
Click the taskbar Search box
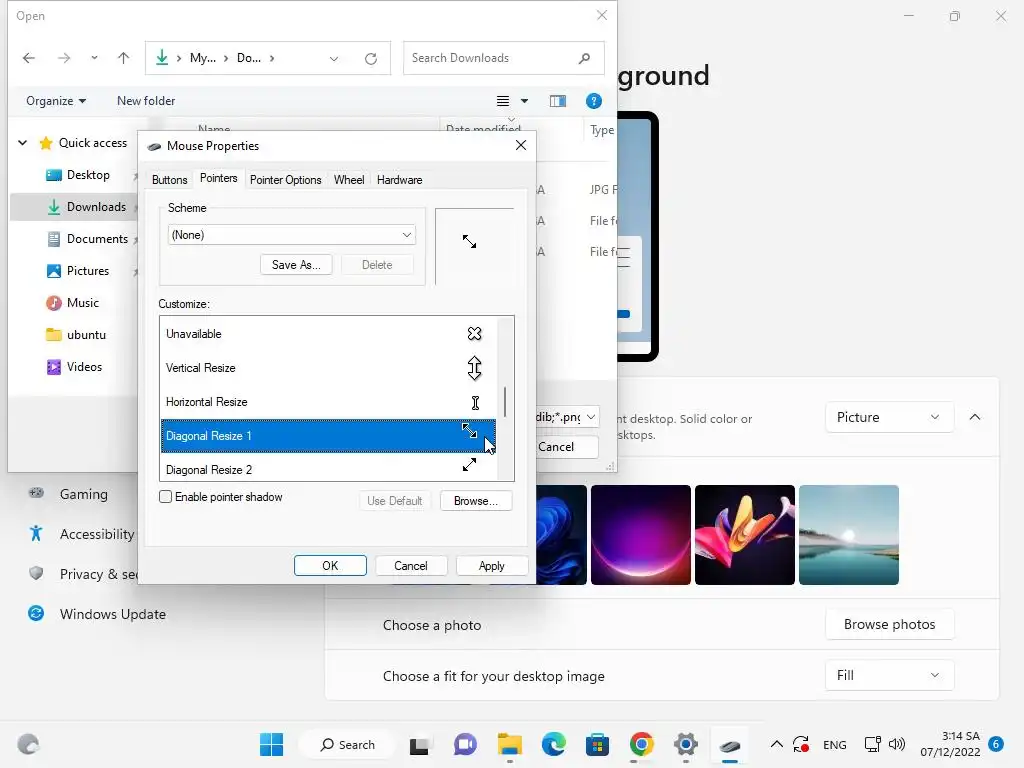coord(347,744)
